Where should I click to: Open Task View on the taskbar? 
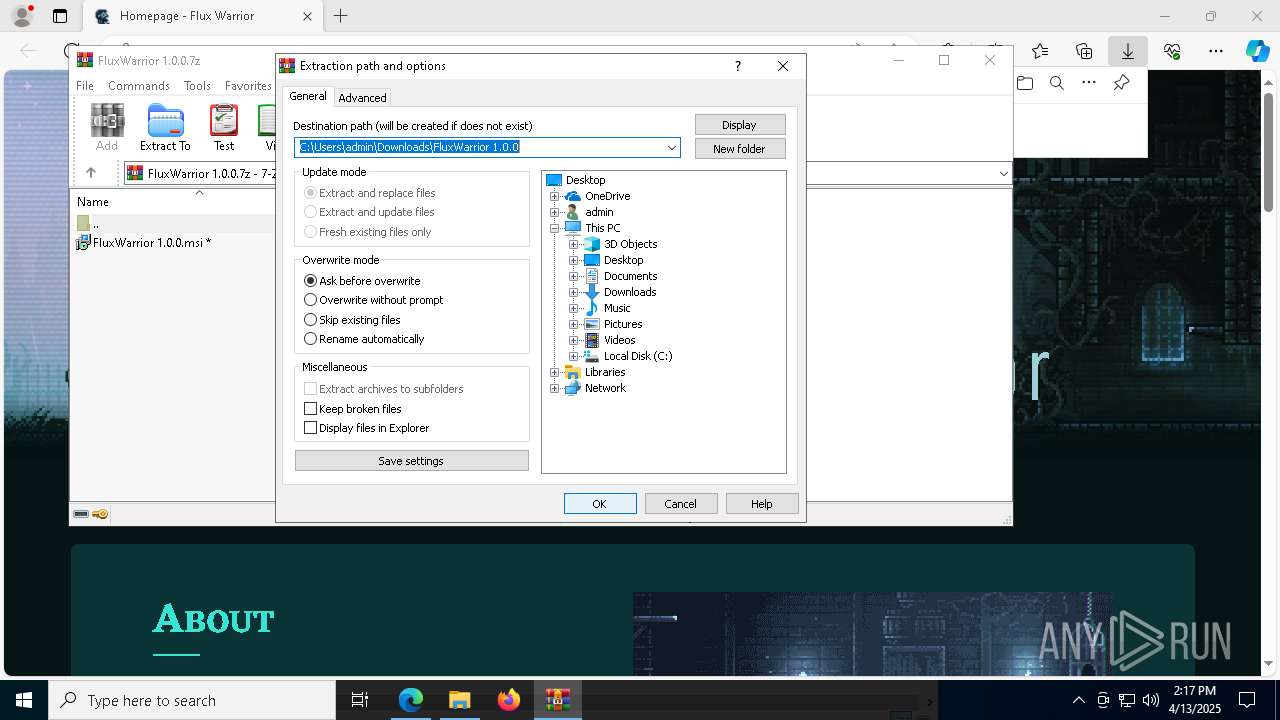click(x=360, y=700)
